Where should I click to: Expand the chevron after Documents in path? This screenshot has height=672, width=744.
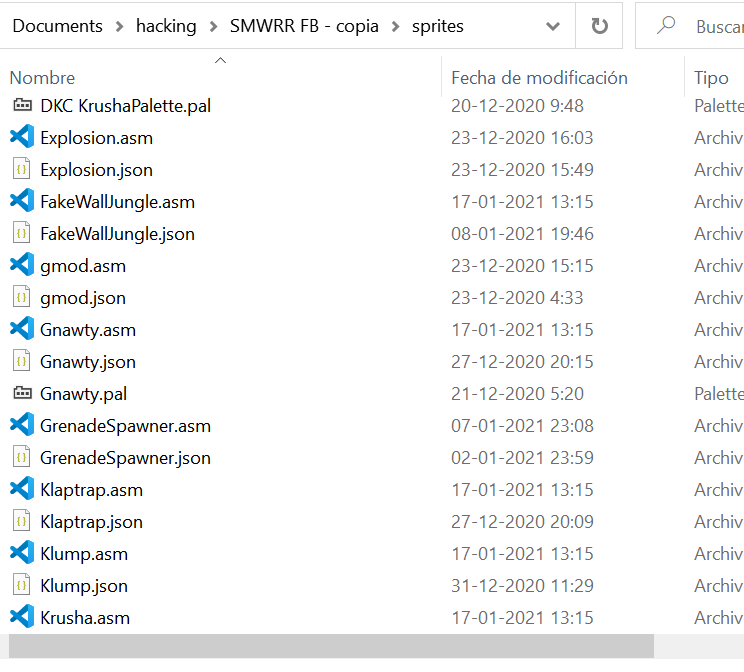point(120,27)
